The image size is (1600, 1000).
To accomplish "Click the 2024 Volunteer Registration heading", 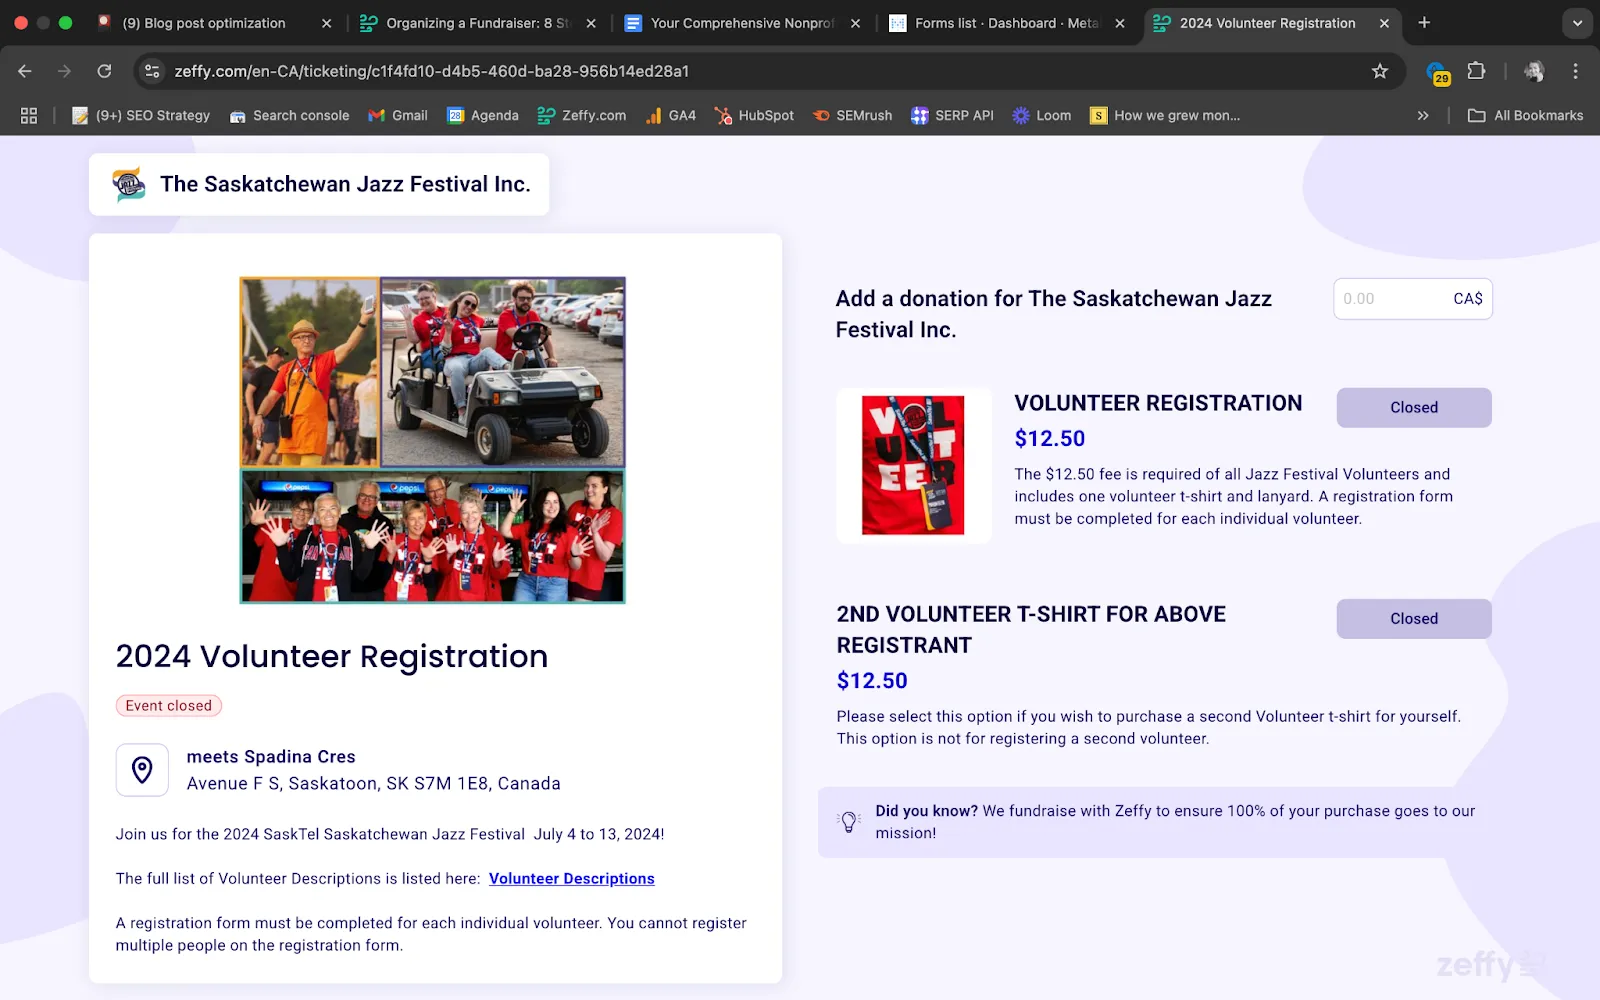I will click(332, 656).
